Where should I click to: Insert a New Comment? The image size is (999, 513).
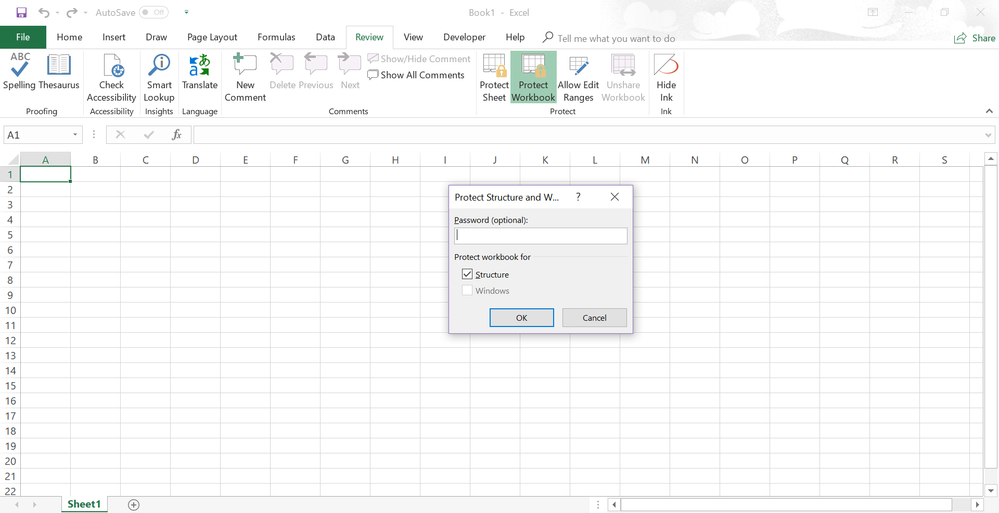click(245, 78)
